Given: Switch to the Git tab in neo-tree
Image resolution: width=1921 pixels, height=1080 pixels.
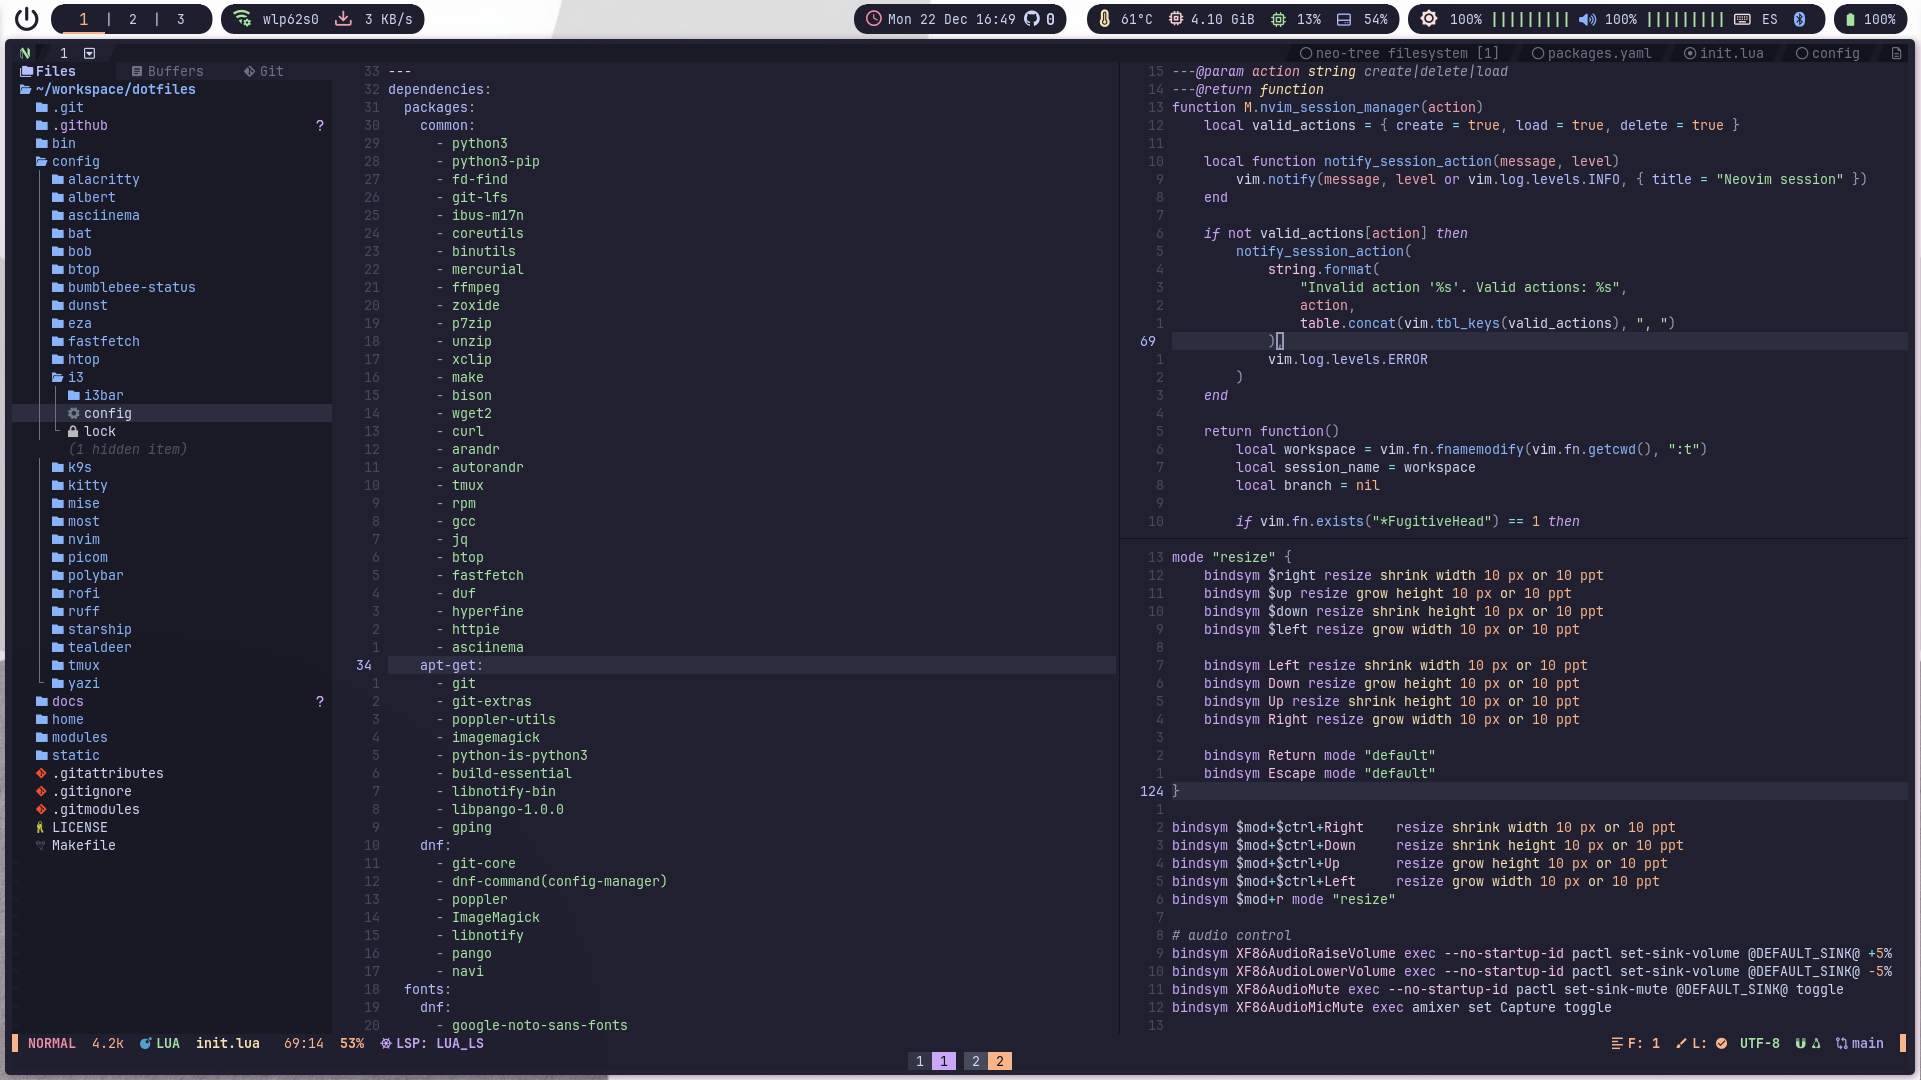Looking at the screenshot, I should pos(263,71).
